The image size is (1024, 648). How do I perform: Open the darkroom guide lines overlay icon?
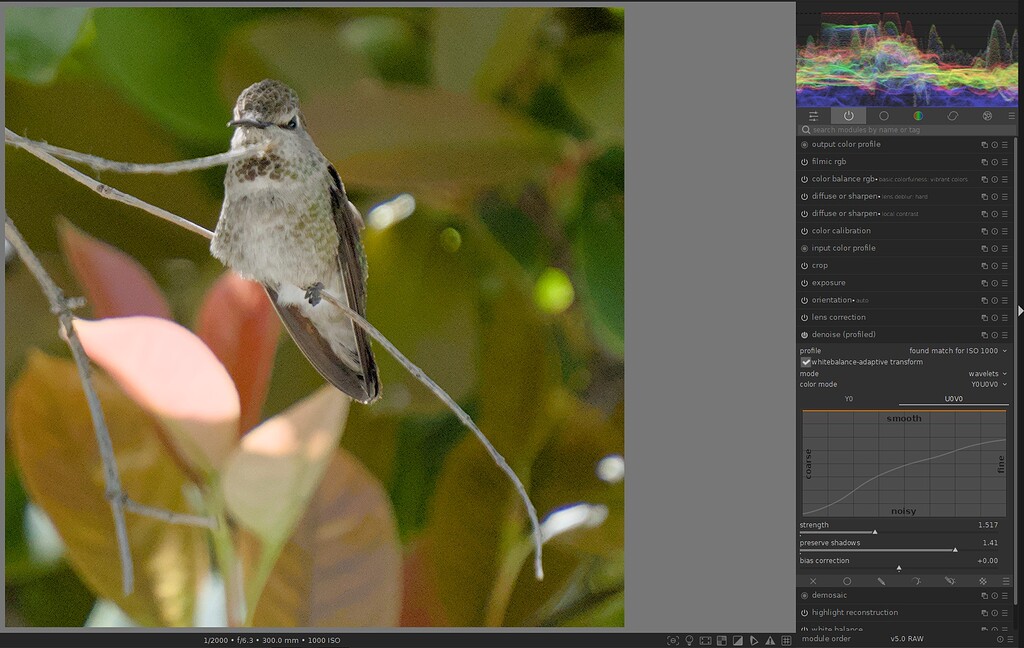click(786, 640)
